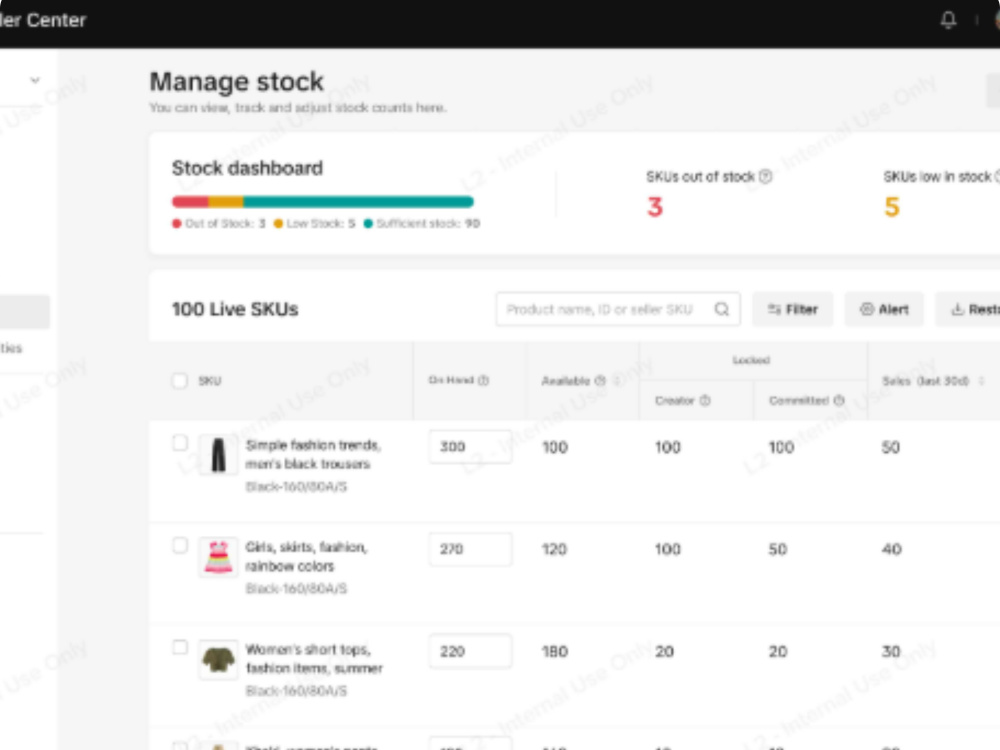
Task: Click info icon next to On Hand
Action: coord(483,380)
